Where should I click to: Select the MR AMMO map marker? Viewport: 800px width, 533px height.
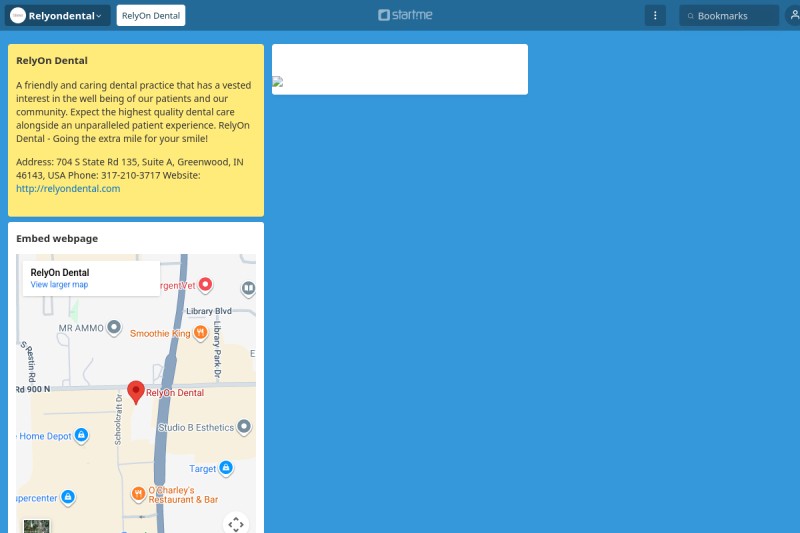(x=114, y=327)
